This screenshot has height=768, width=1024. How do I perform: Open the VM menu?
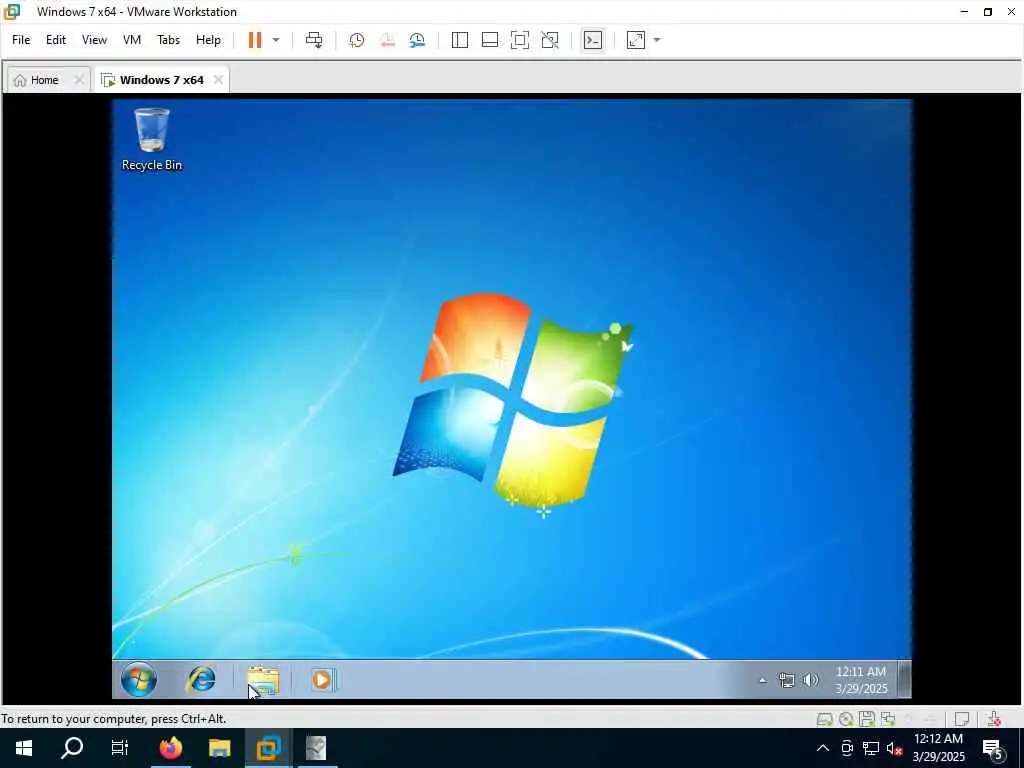(x=132, y=40)
